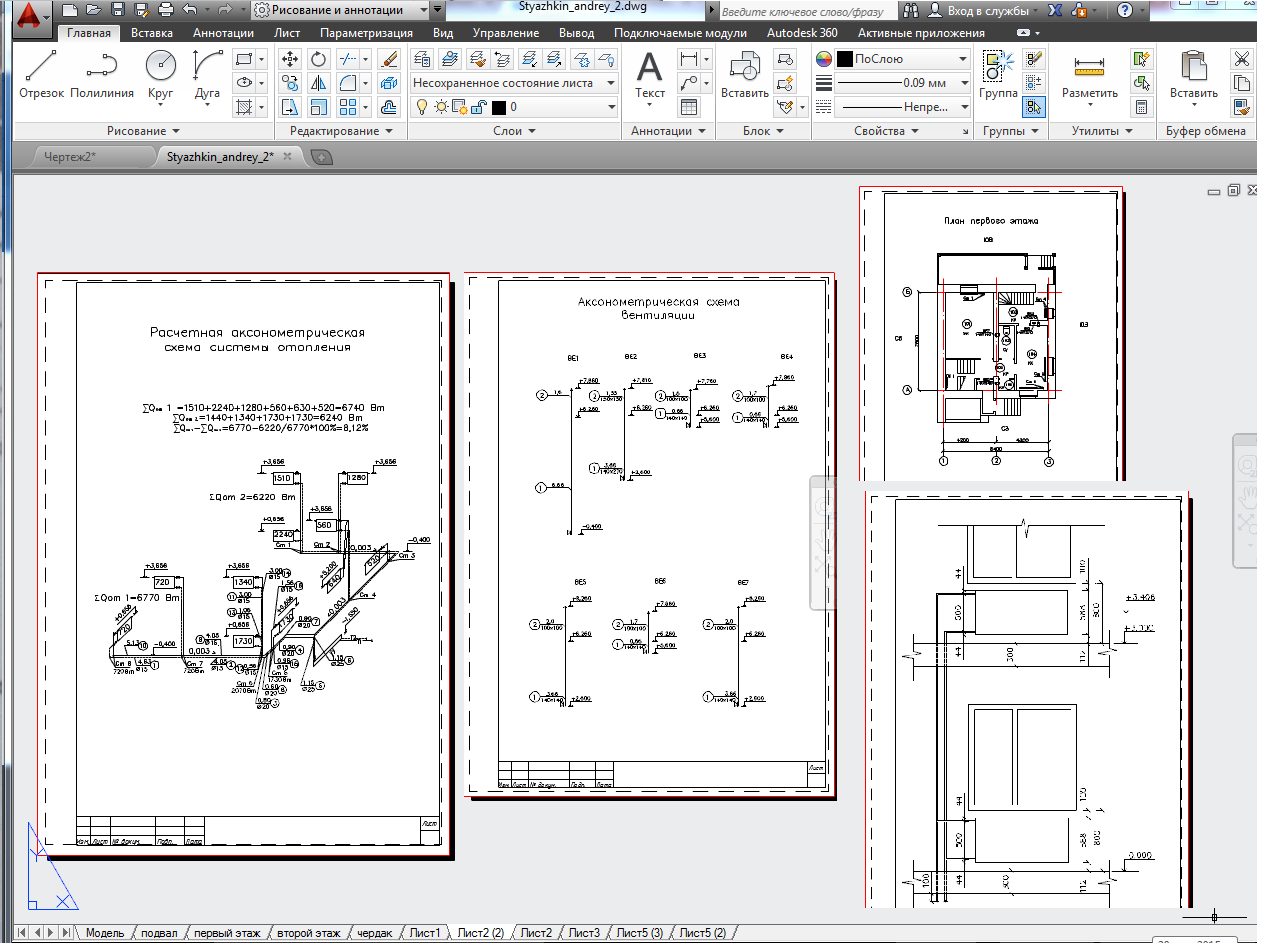The width and height of the screenshot is (1272, 952).
Task: Save the drawing with the floppy icon
Action: pyautogui.click(x=117, y=10)
